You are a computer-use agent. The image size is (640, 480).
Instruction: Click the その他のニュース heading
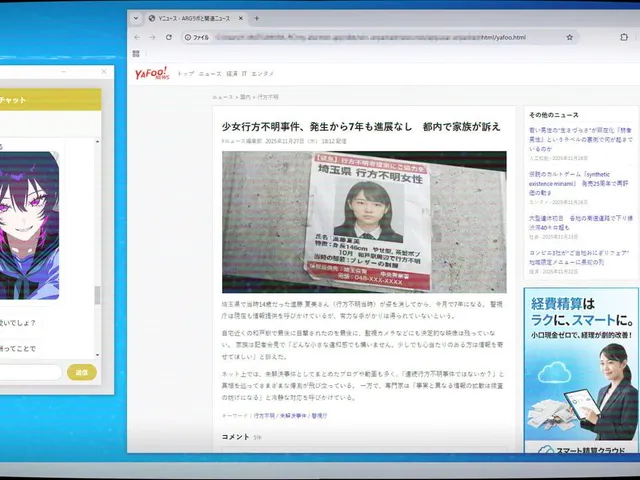(553, 115)
